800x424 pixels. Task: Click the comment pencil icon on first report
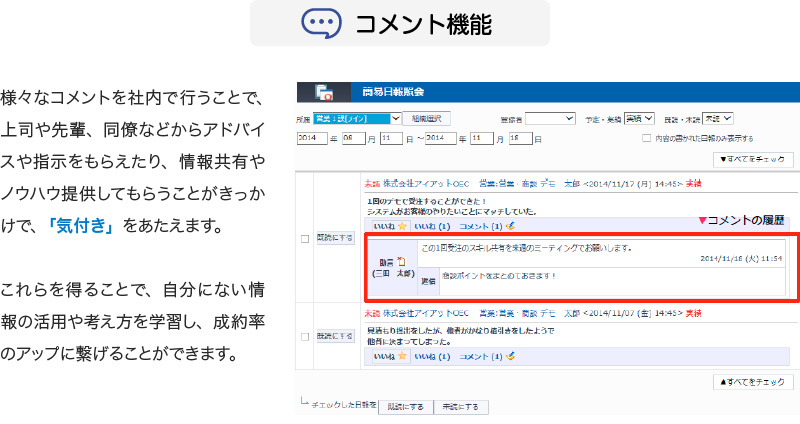(x=510, y=226)
